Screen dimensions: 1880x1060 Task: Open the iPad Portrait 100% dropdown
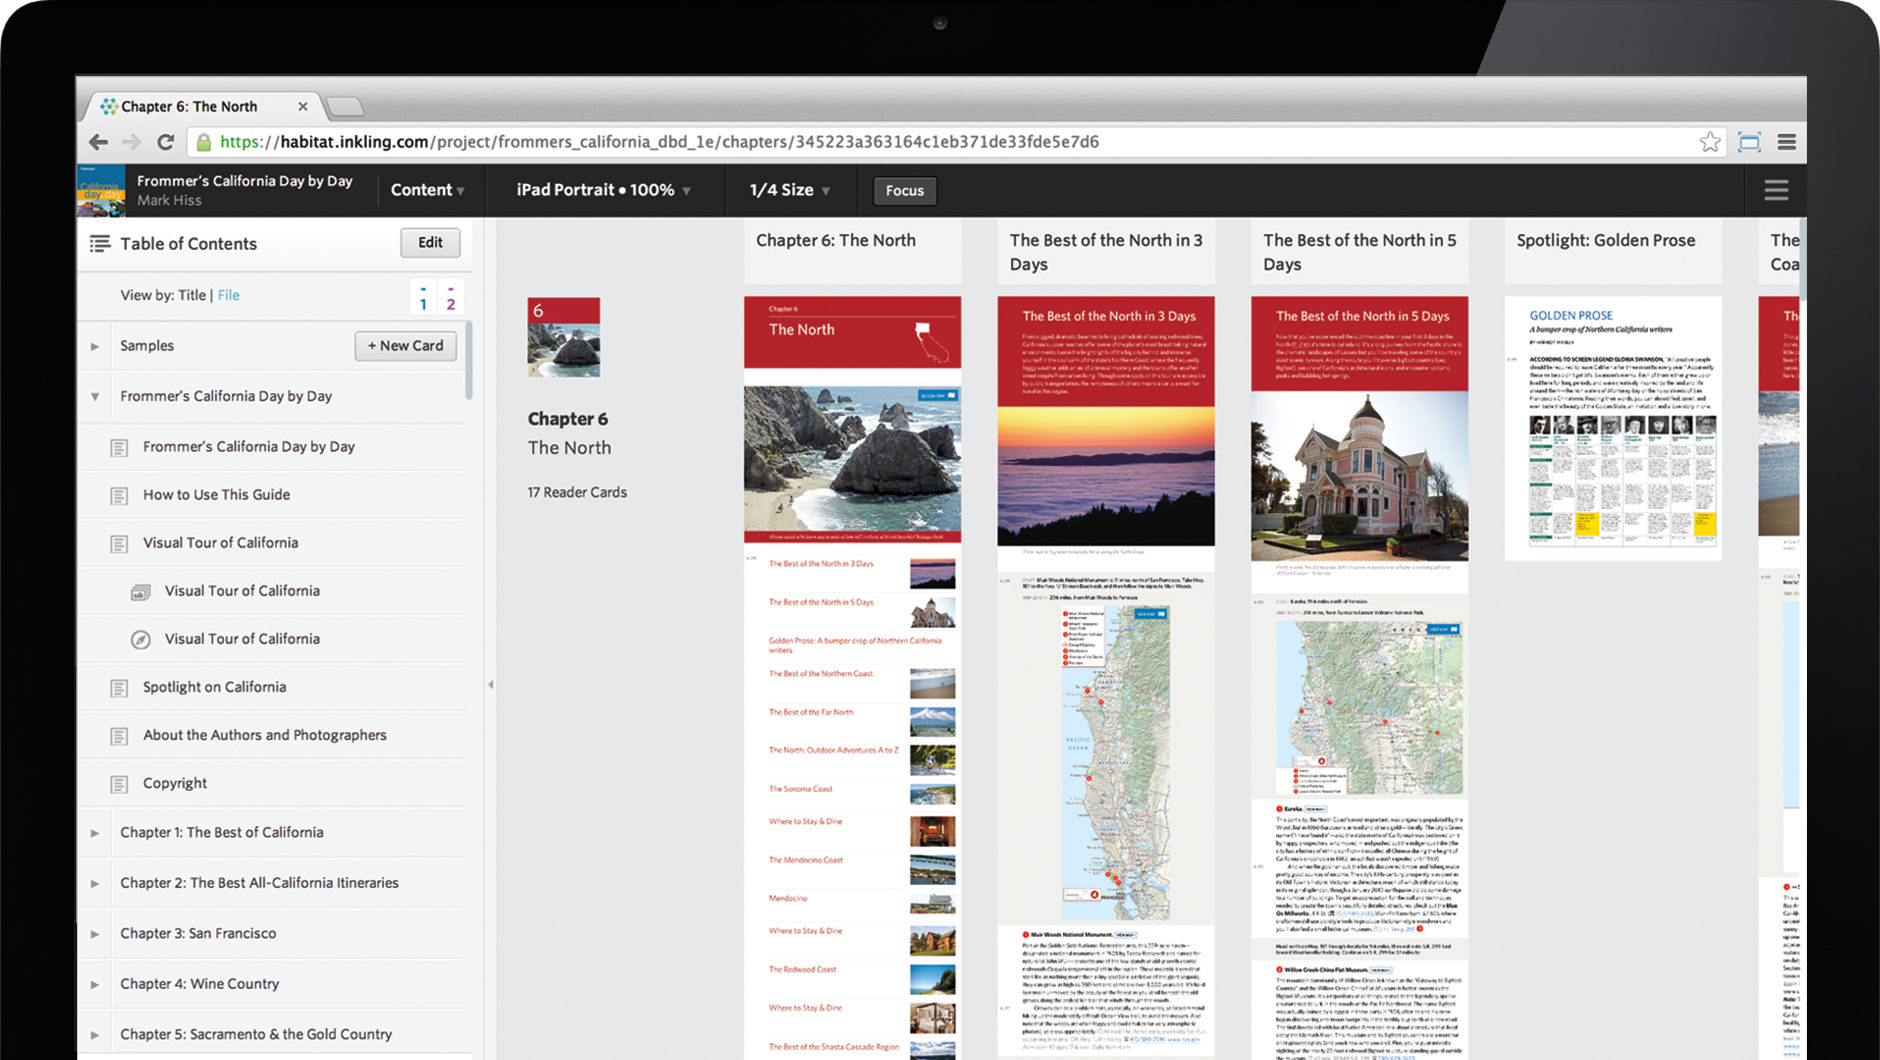[604, 190]
